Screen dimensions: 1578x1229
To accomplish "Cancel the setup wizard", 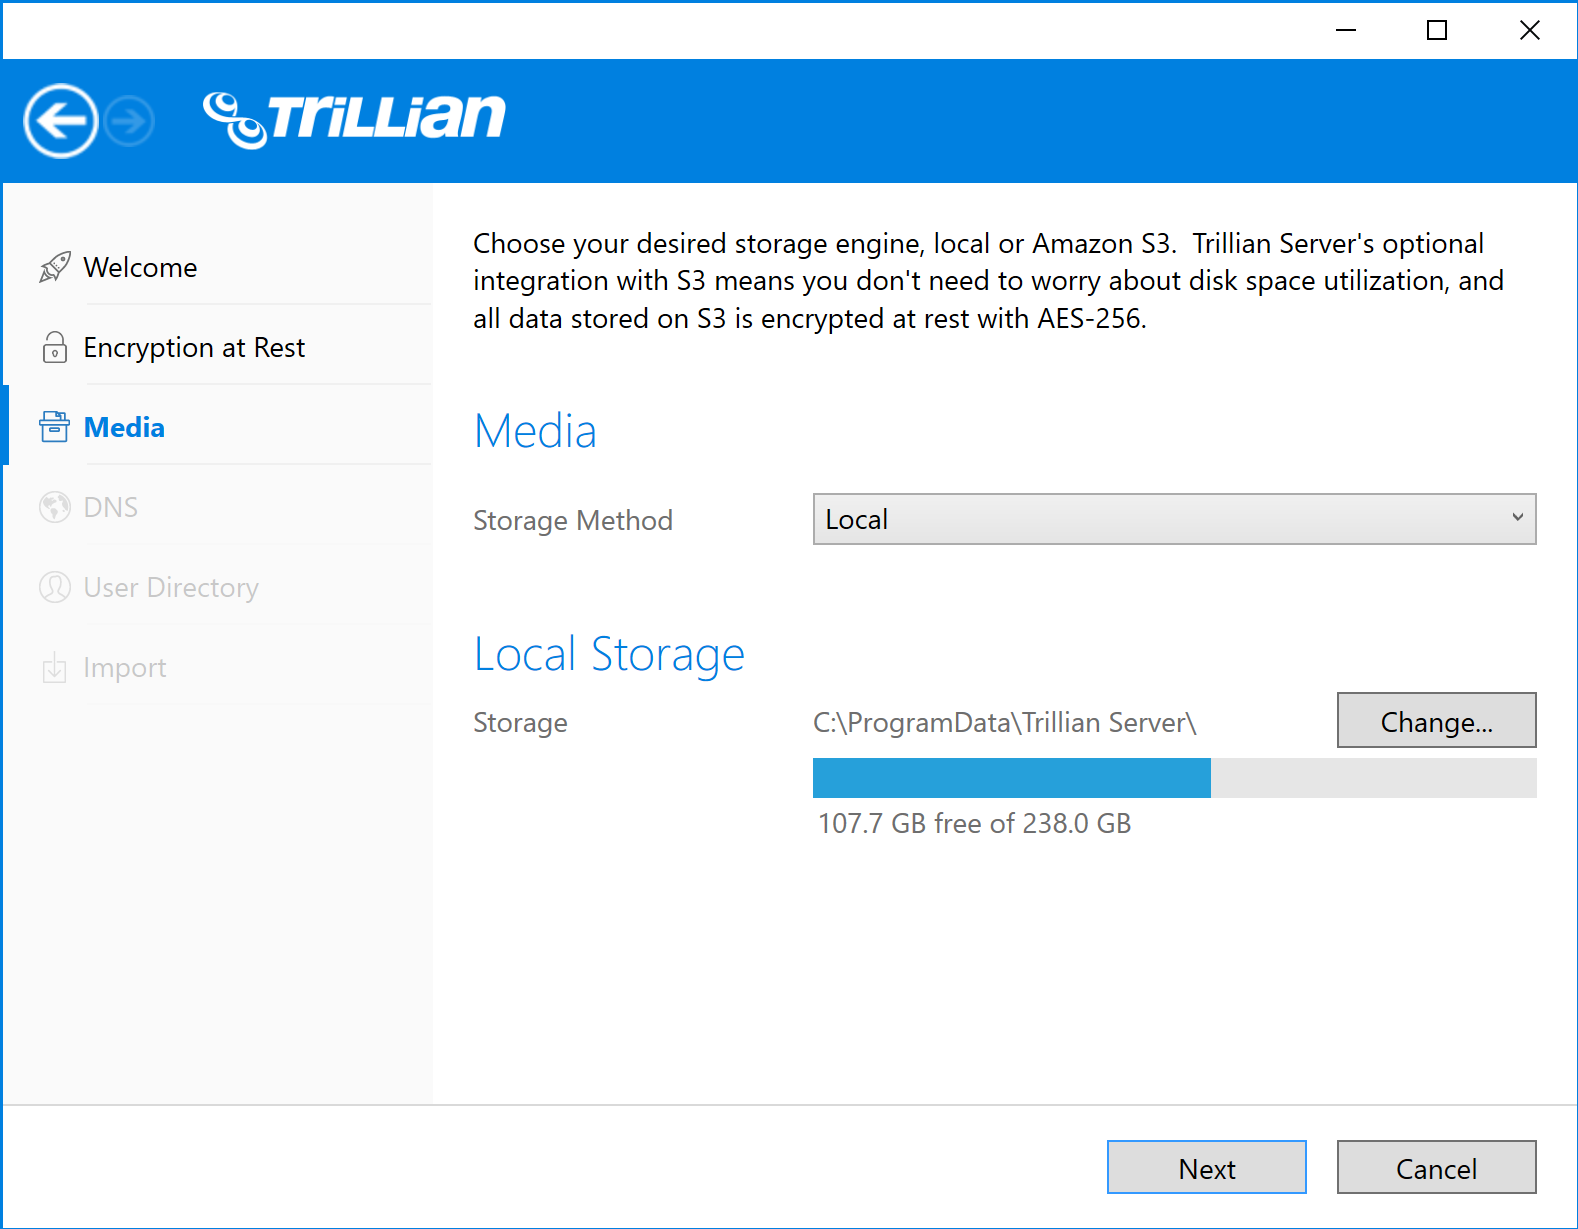I will point(1437,1167).
